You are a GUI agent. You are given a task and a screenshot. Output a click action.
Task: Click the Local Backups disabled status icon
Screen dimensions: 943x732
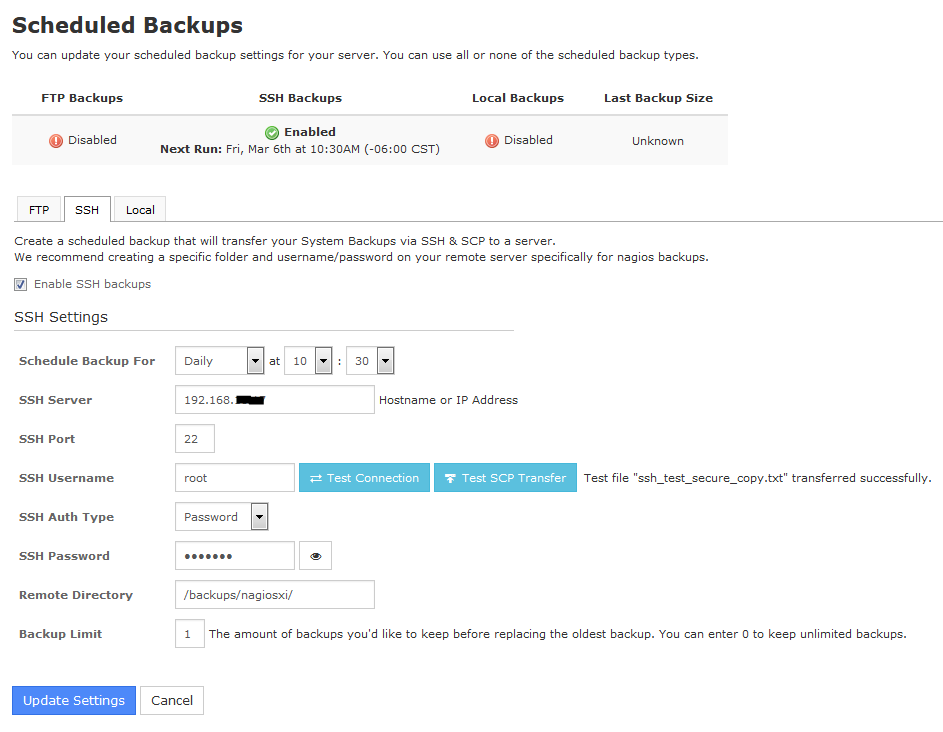492,141
